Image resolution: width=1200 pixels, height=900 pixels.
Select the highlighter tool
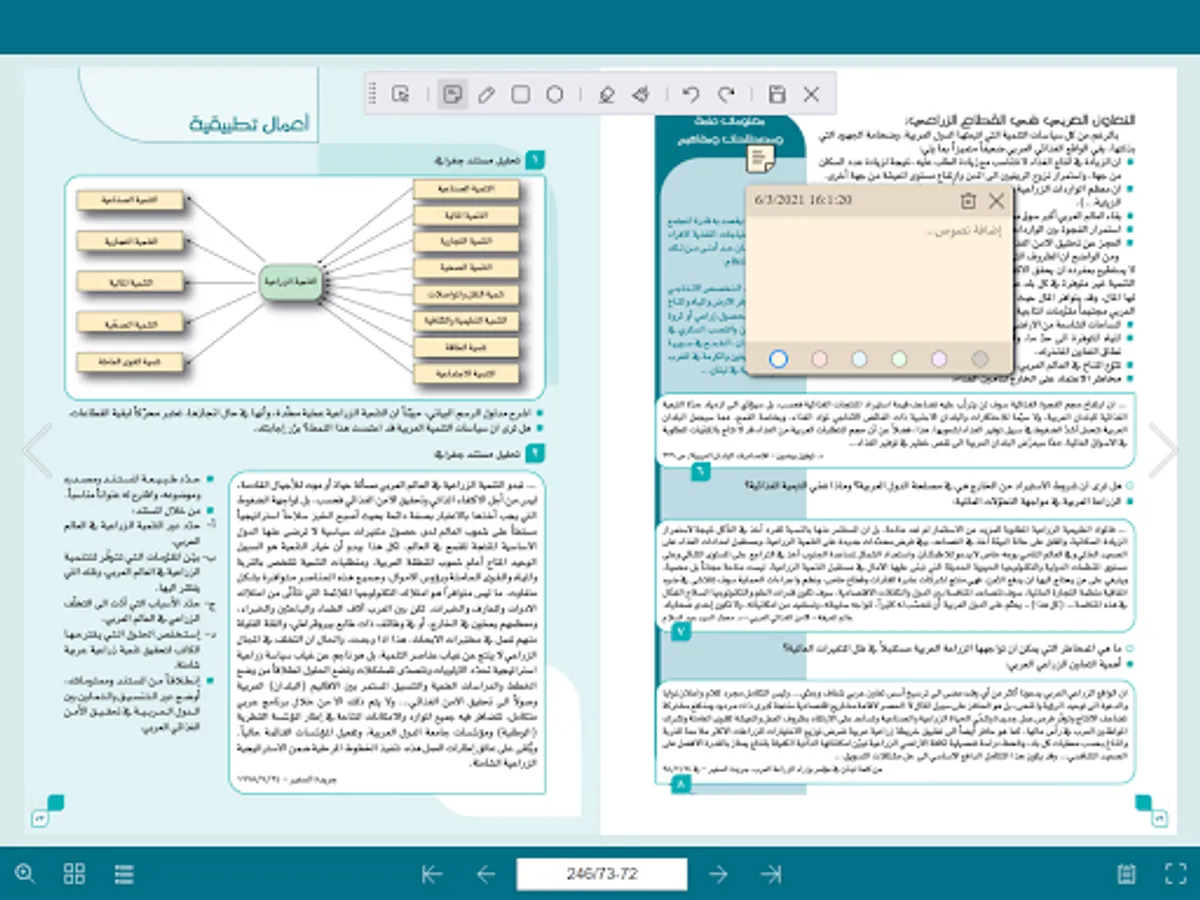pos(605,95)
